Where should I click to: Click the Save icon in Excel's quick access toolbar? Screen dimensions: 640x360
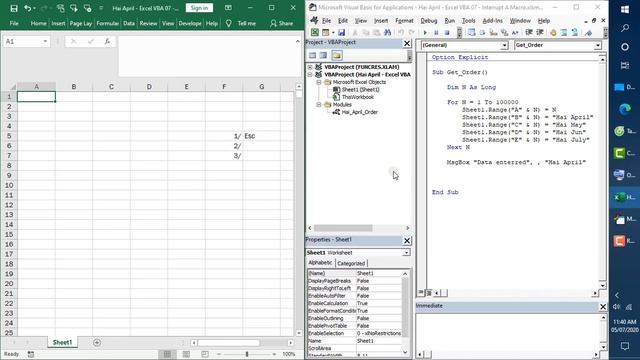pyautogui.click(x=14, y=8)
